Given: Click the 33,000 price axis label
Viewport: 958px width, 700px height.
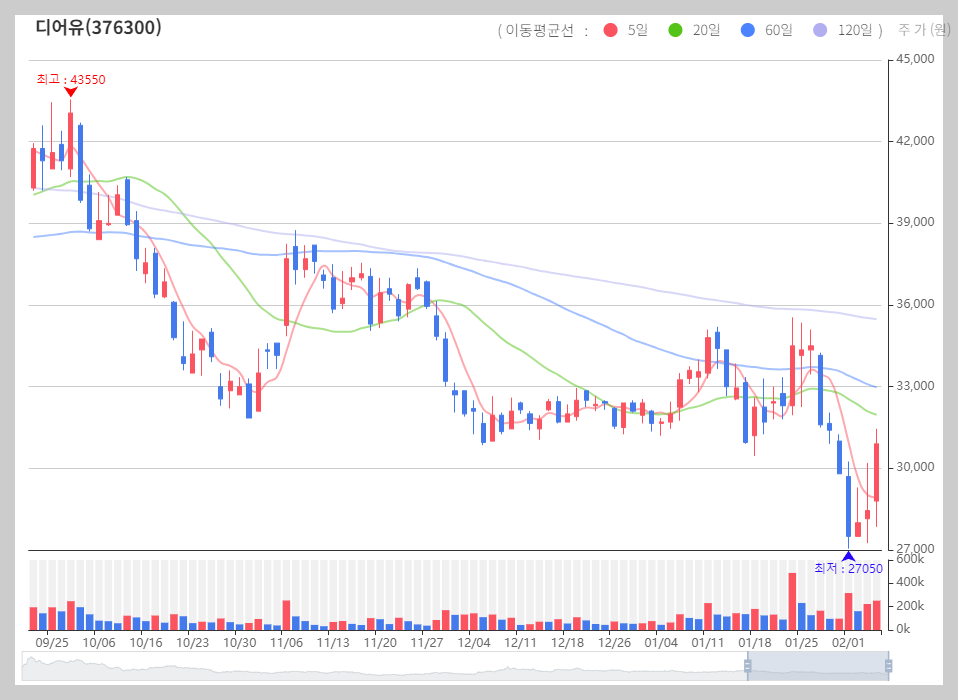Looking at the screenshot, I should (915, 385).
